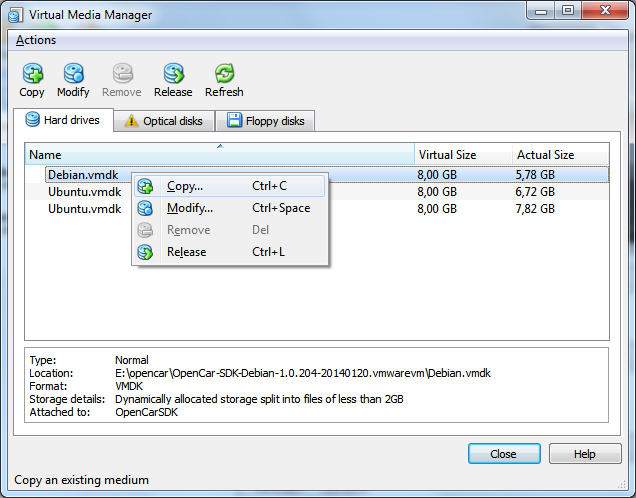Click the Refresh toolbar icon
Viewport: 636px width, 498px height.
click(x=224, y=73)
